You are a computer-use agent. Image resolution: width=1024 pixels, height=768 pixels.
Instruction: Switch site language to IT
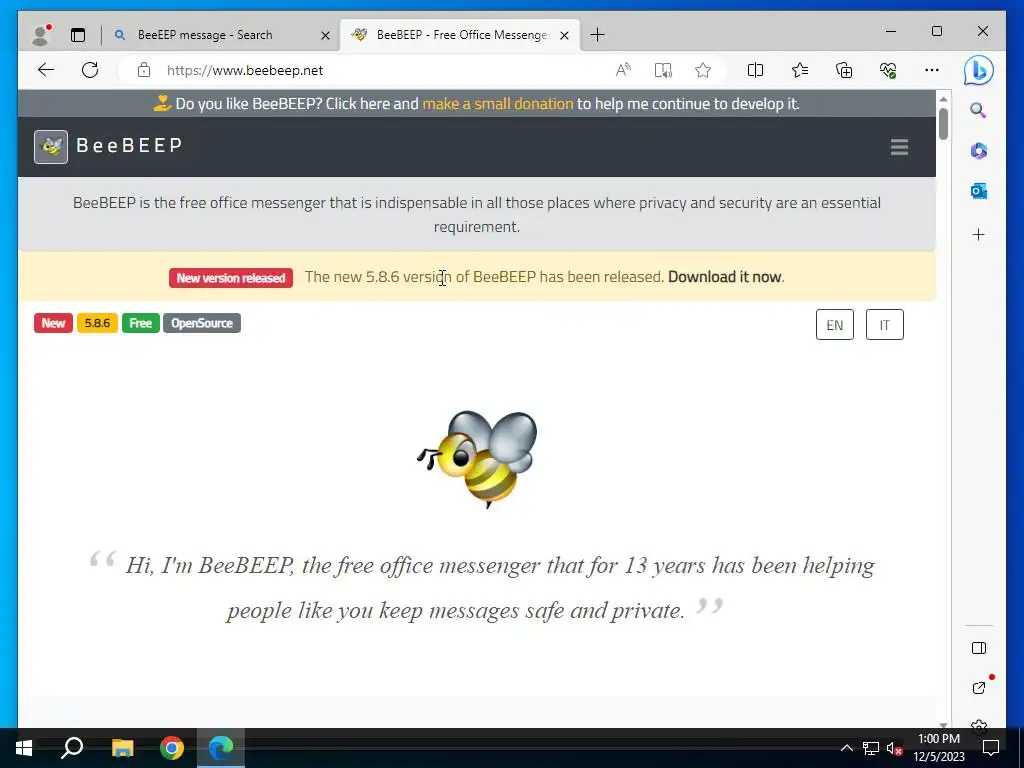[884, 325]
